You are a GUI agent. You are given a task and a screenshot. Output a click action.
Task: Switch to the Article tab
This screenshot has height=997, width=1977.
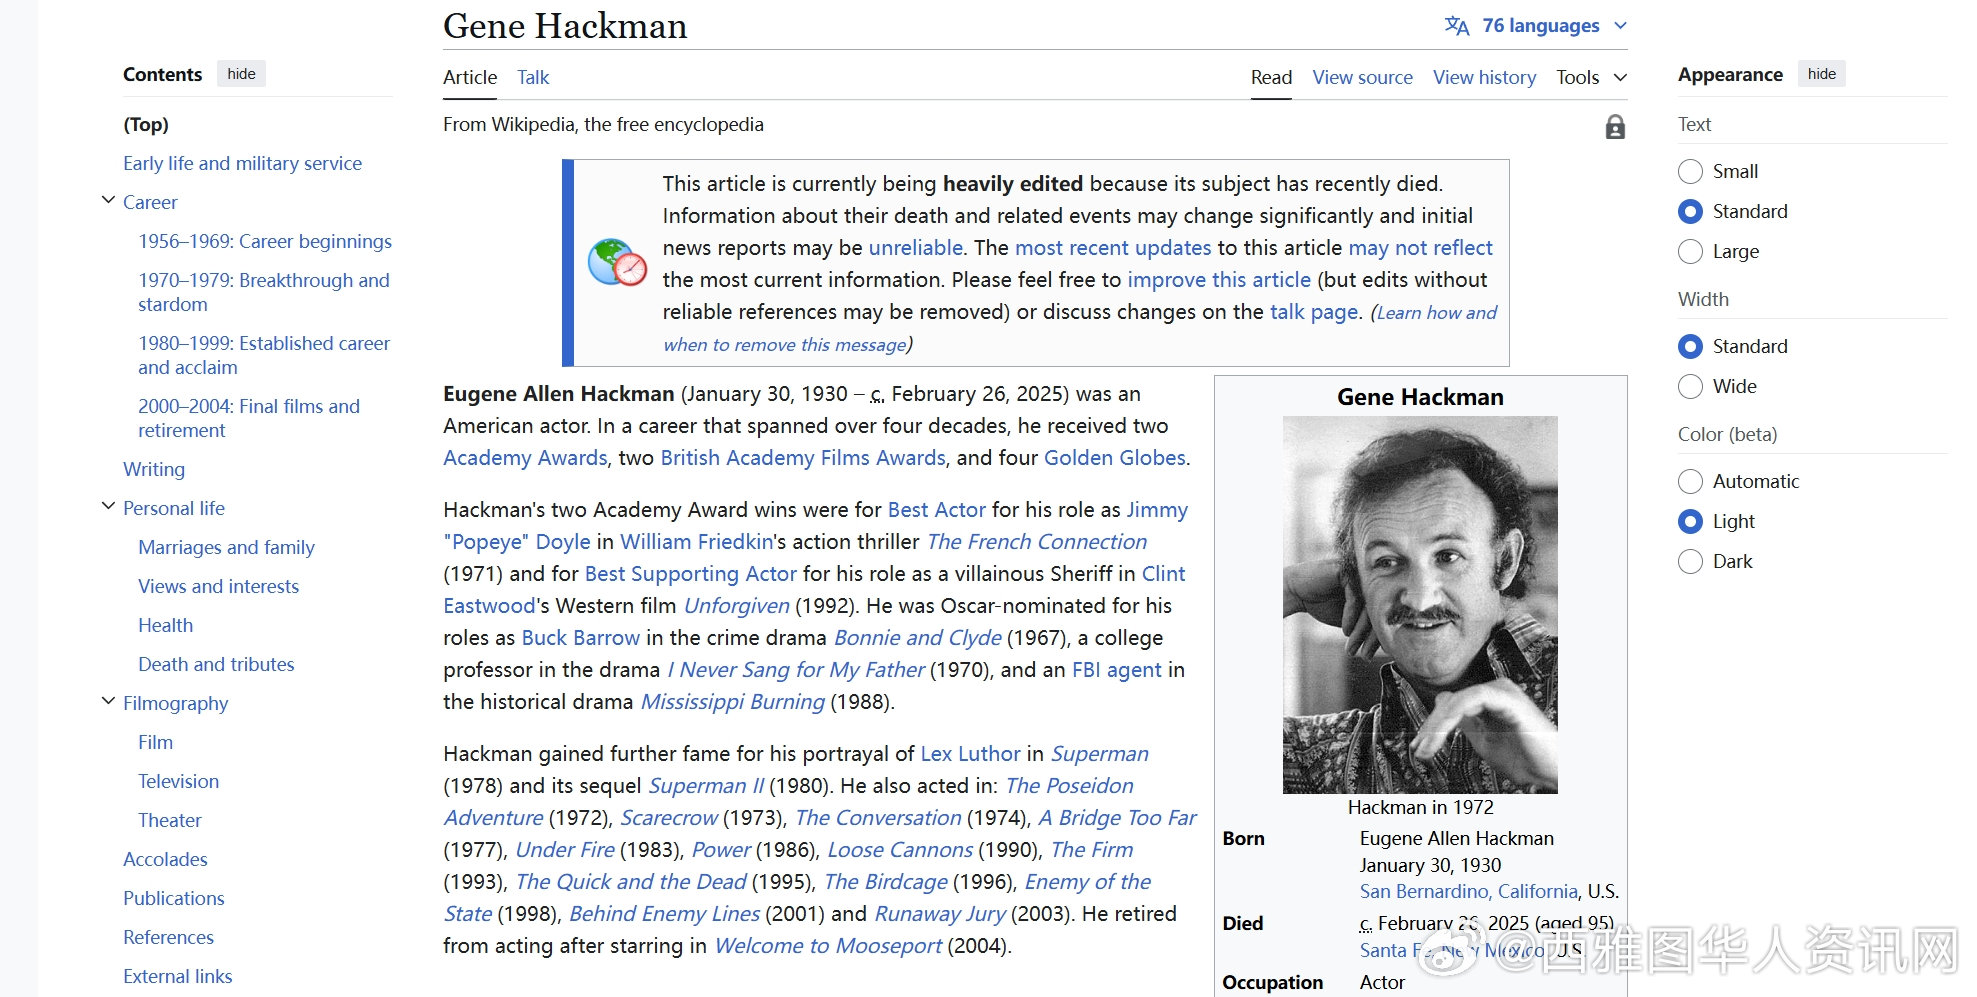470,77
